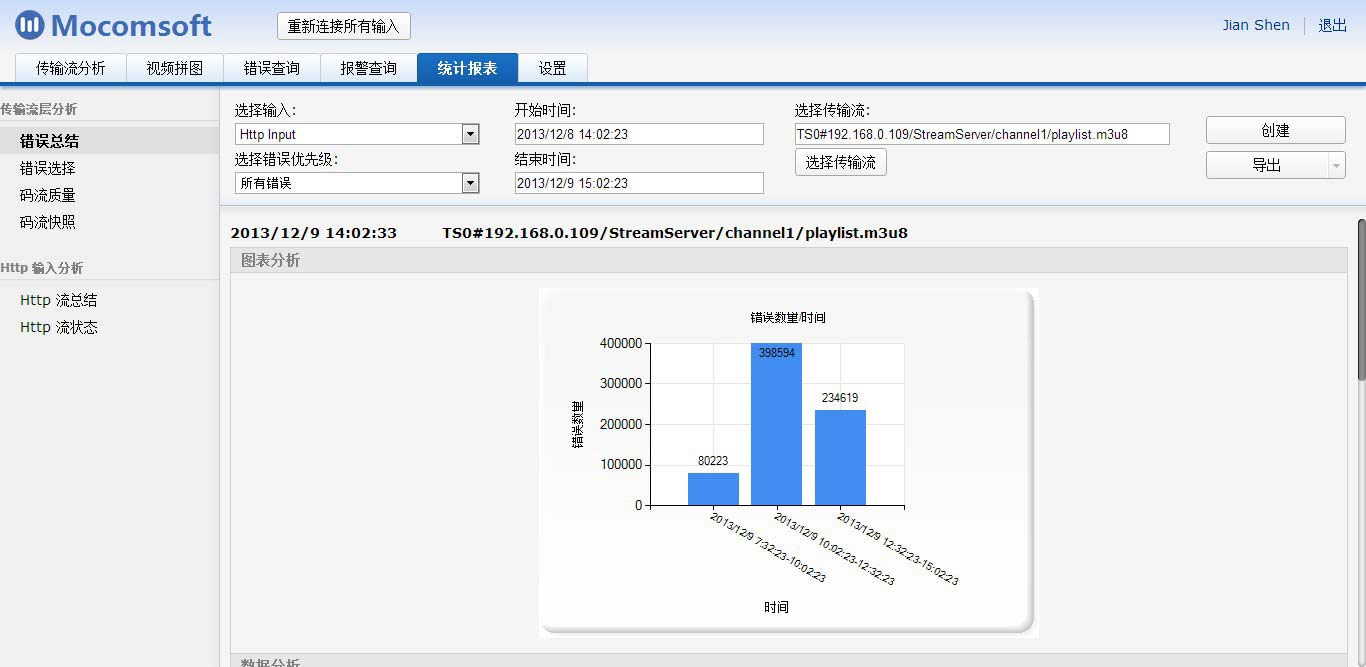1366x667 pixels.
Task: Switch to the 传输流分析 tab
Action: pos(68,68)
